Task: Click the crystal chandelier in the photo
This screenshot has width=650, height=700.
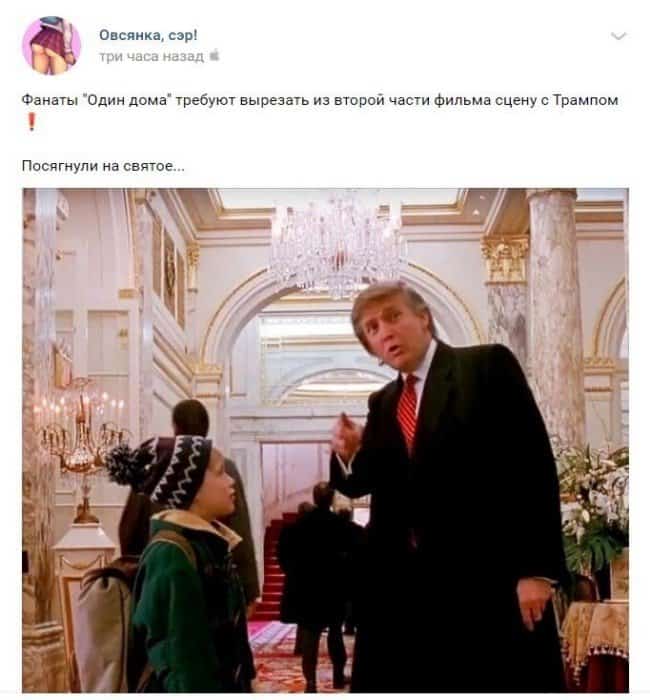Action: [x=338, y=244]
